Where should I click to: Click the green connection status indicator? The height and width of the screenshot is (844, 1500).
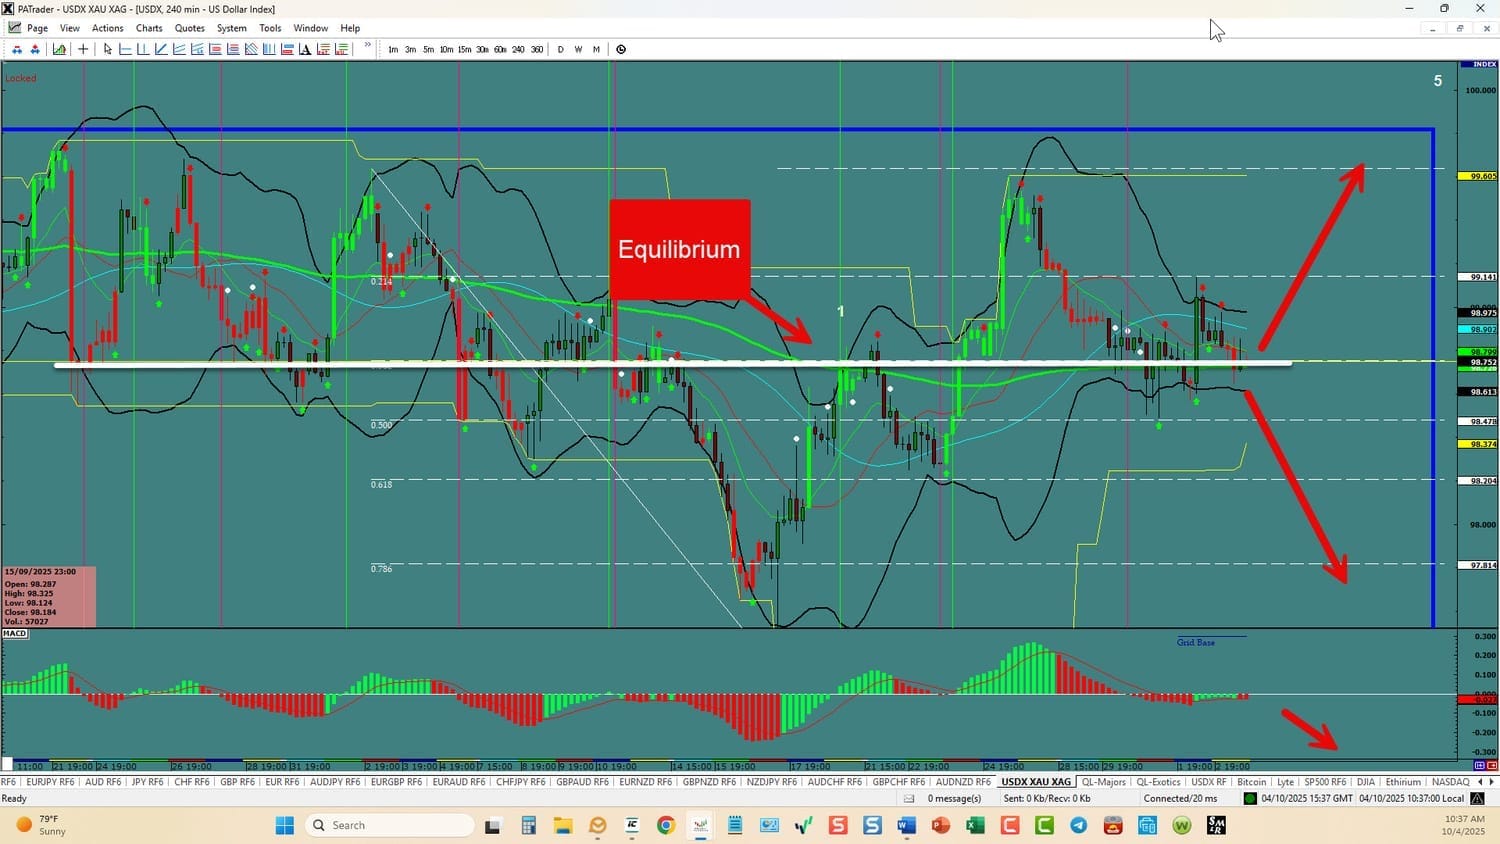1250,799
